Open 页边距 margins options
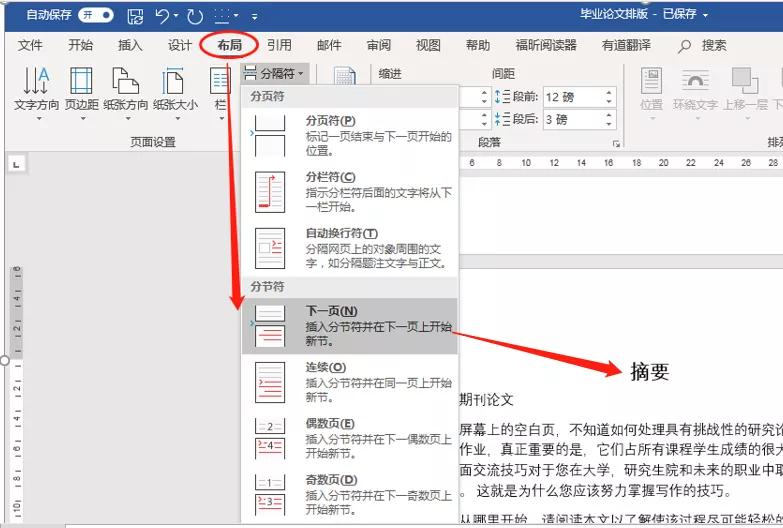This screenshot has height=528, width=783. [x=81, y=93]
